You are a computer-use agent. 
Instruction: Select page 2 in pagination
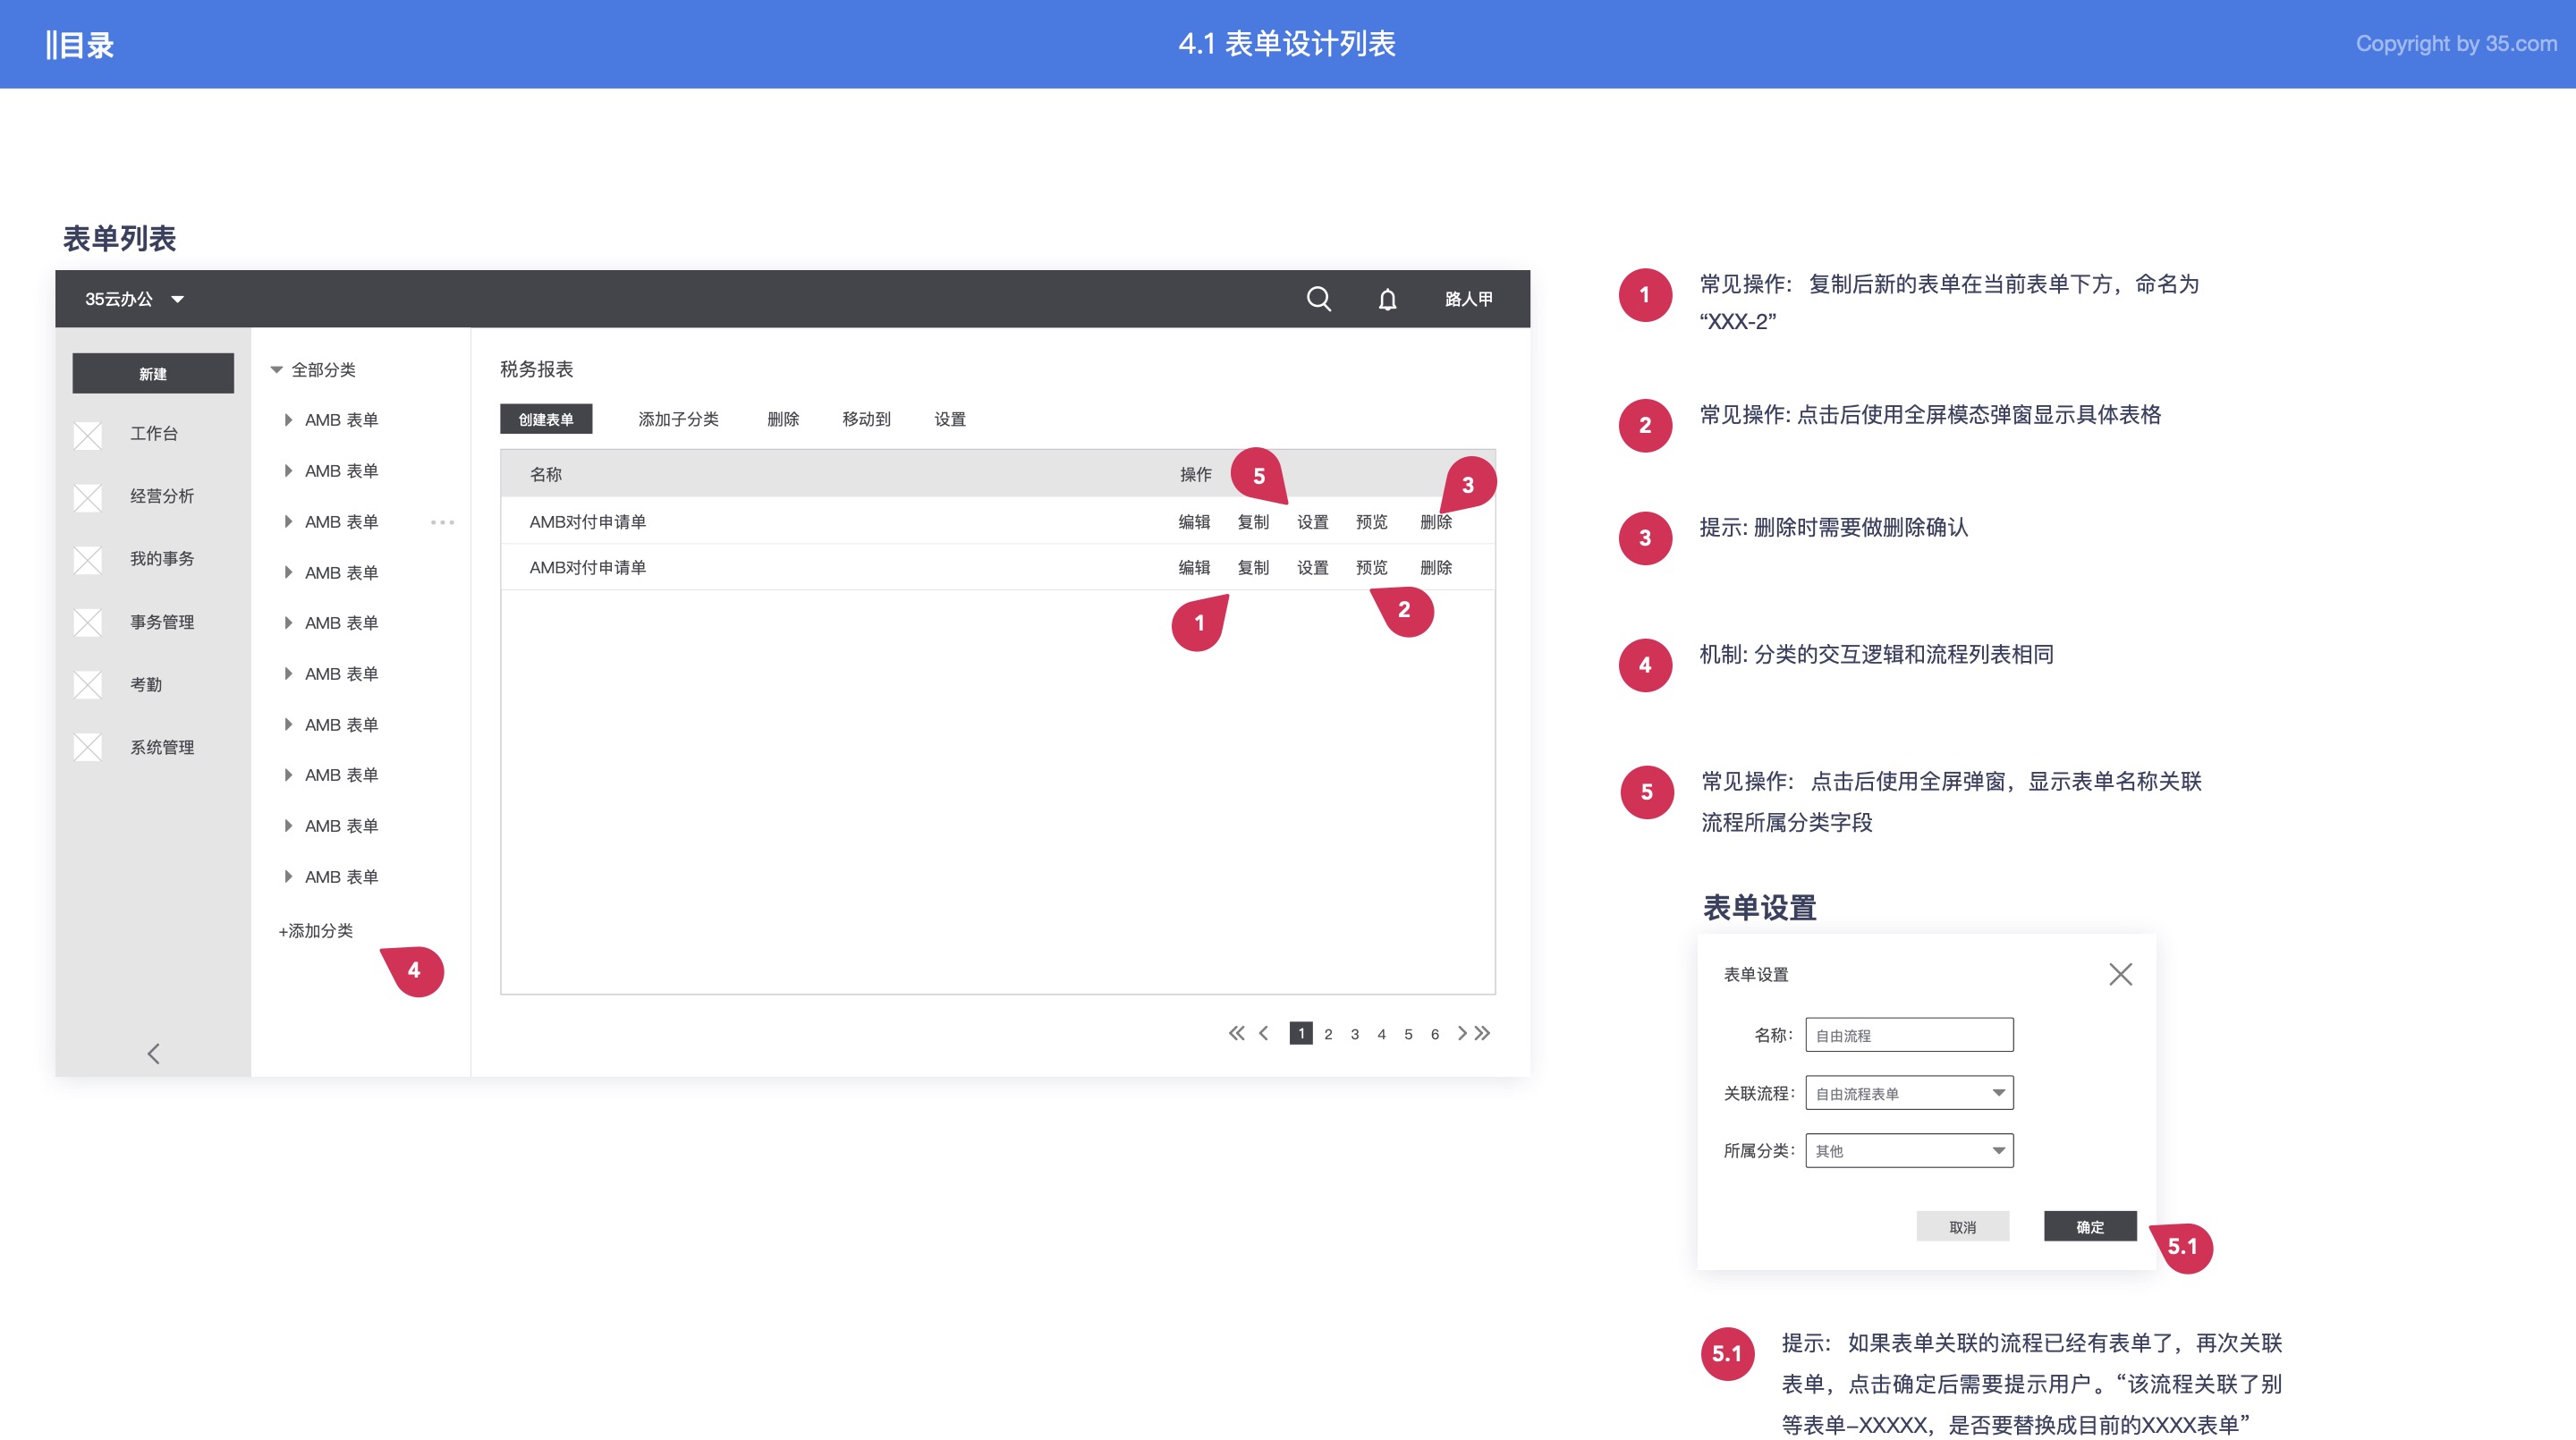1328,1034
